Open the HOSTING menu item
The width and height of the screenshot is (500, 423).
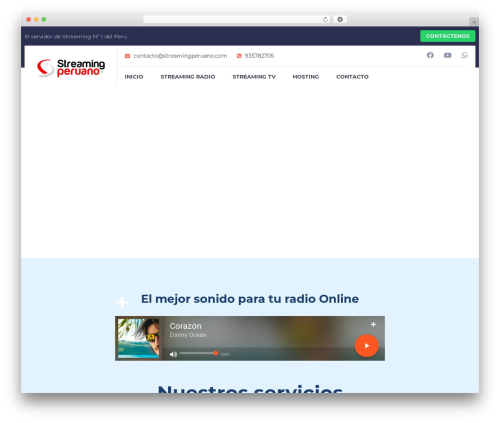click(x=306, y=77)
